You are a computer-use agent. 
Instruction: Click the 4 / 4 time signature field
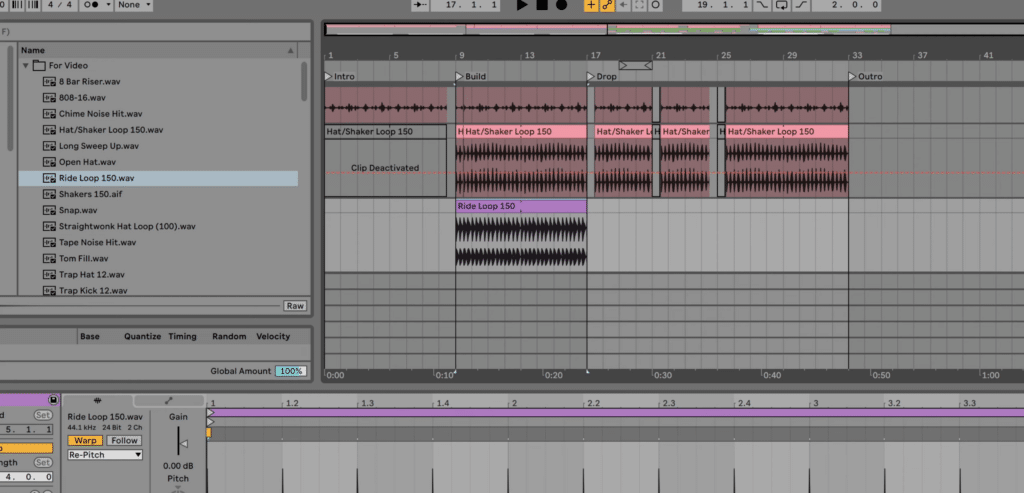(59, 5)
